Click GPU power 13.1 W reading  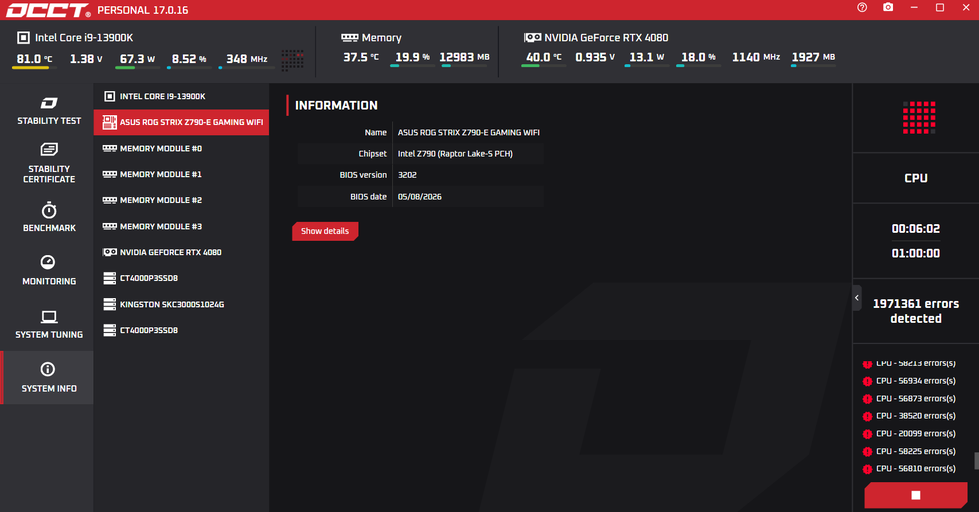point(646,57)
